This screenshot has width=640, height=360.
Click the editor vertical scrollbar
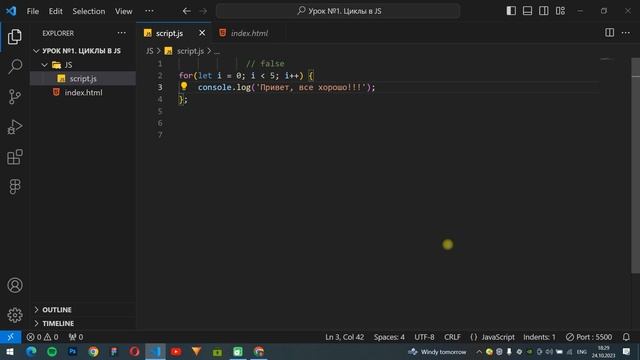tap(636, 165)
